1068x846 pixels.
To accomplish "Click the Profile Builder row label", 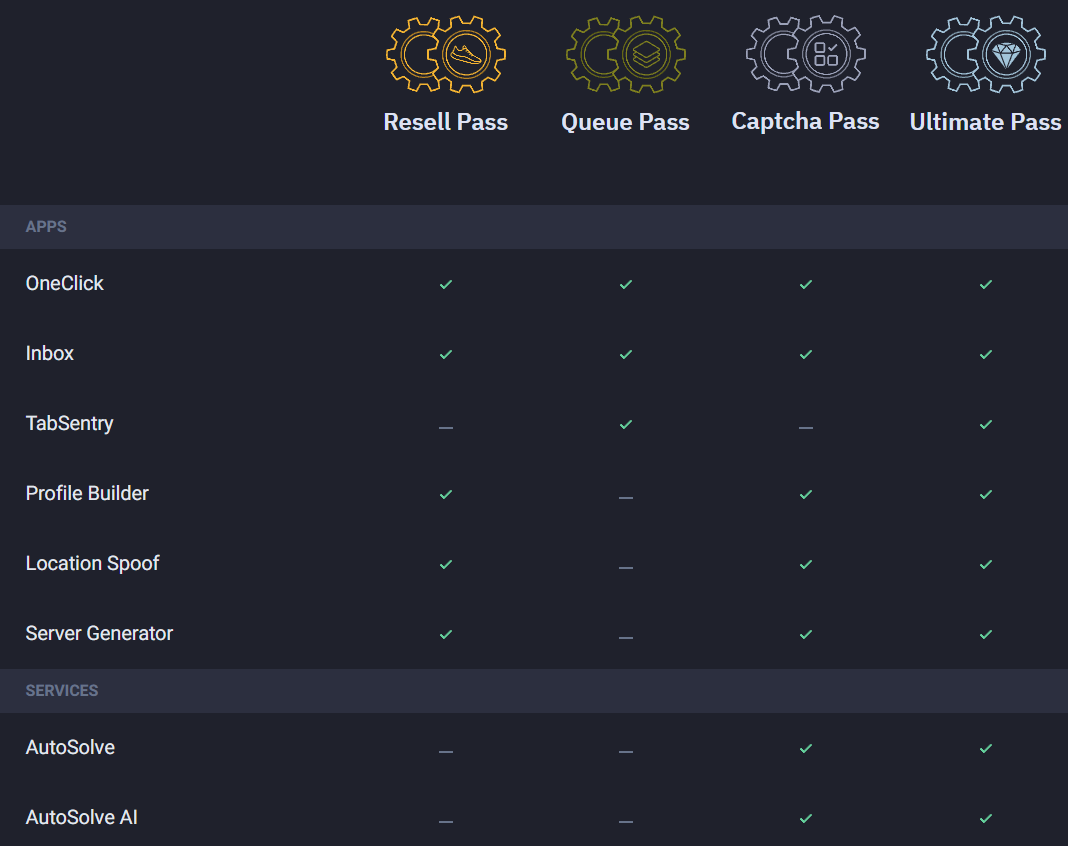I will click(x=87, y=493).
